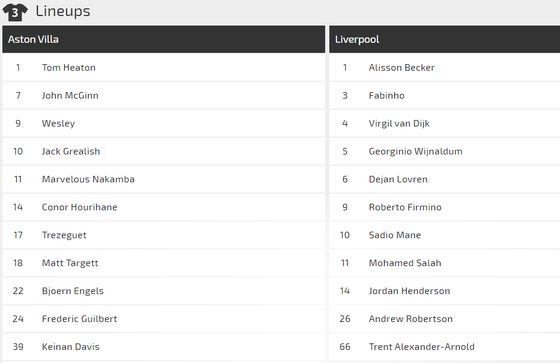Screen dimensions: 560x363
Task: Select the Liverpool team header
Action: (445, 39)
